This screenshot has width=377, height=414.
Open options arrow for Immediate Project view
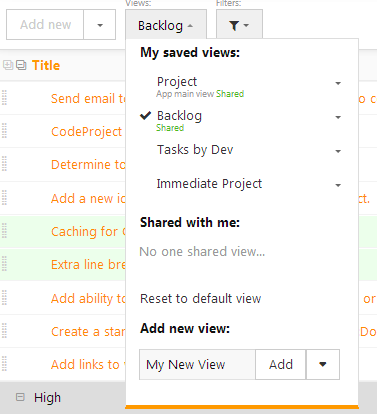338,185
